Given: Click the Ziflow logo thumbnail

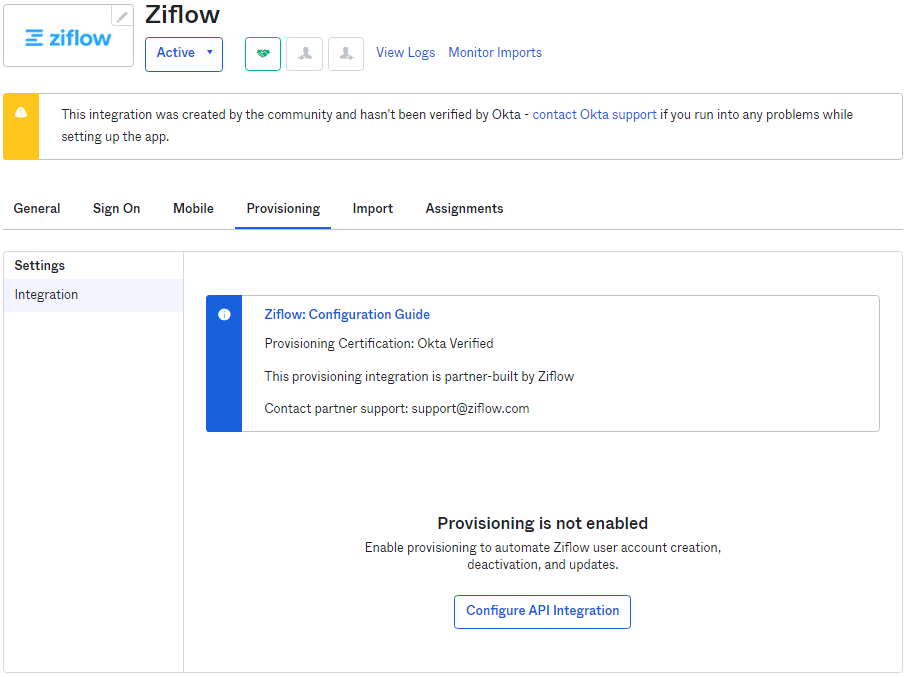Looking at the screenshot, I should click(68, 38).
